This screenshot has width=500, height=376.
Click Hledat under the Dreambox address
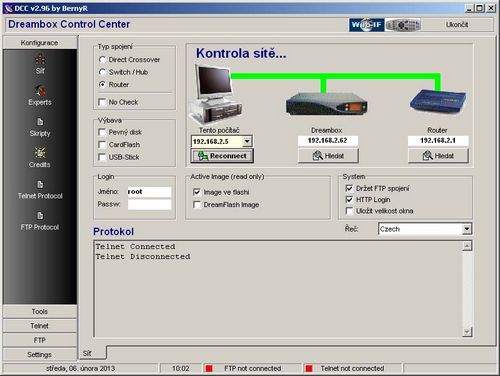(328, 156)
